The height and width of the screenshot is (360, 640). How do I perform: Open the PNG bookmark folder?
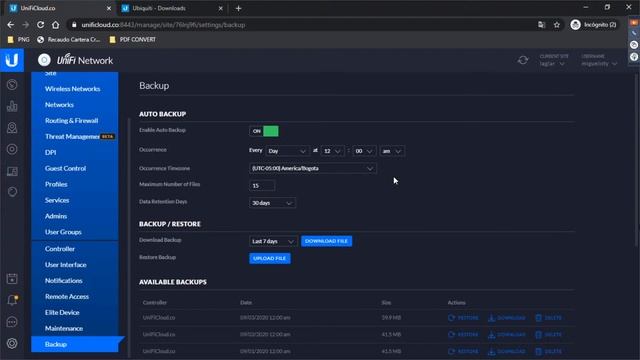point(19,40)
